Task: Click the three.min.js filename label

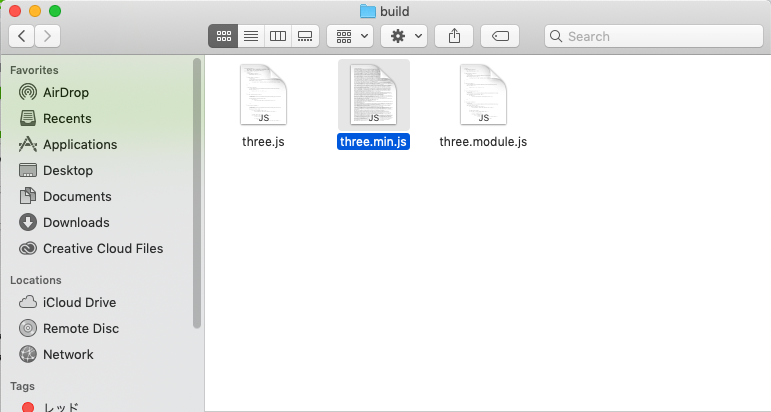Action: [x=373, y=142]
